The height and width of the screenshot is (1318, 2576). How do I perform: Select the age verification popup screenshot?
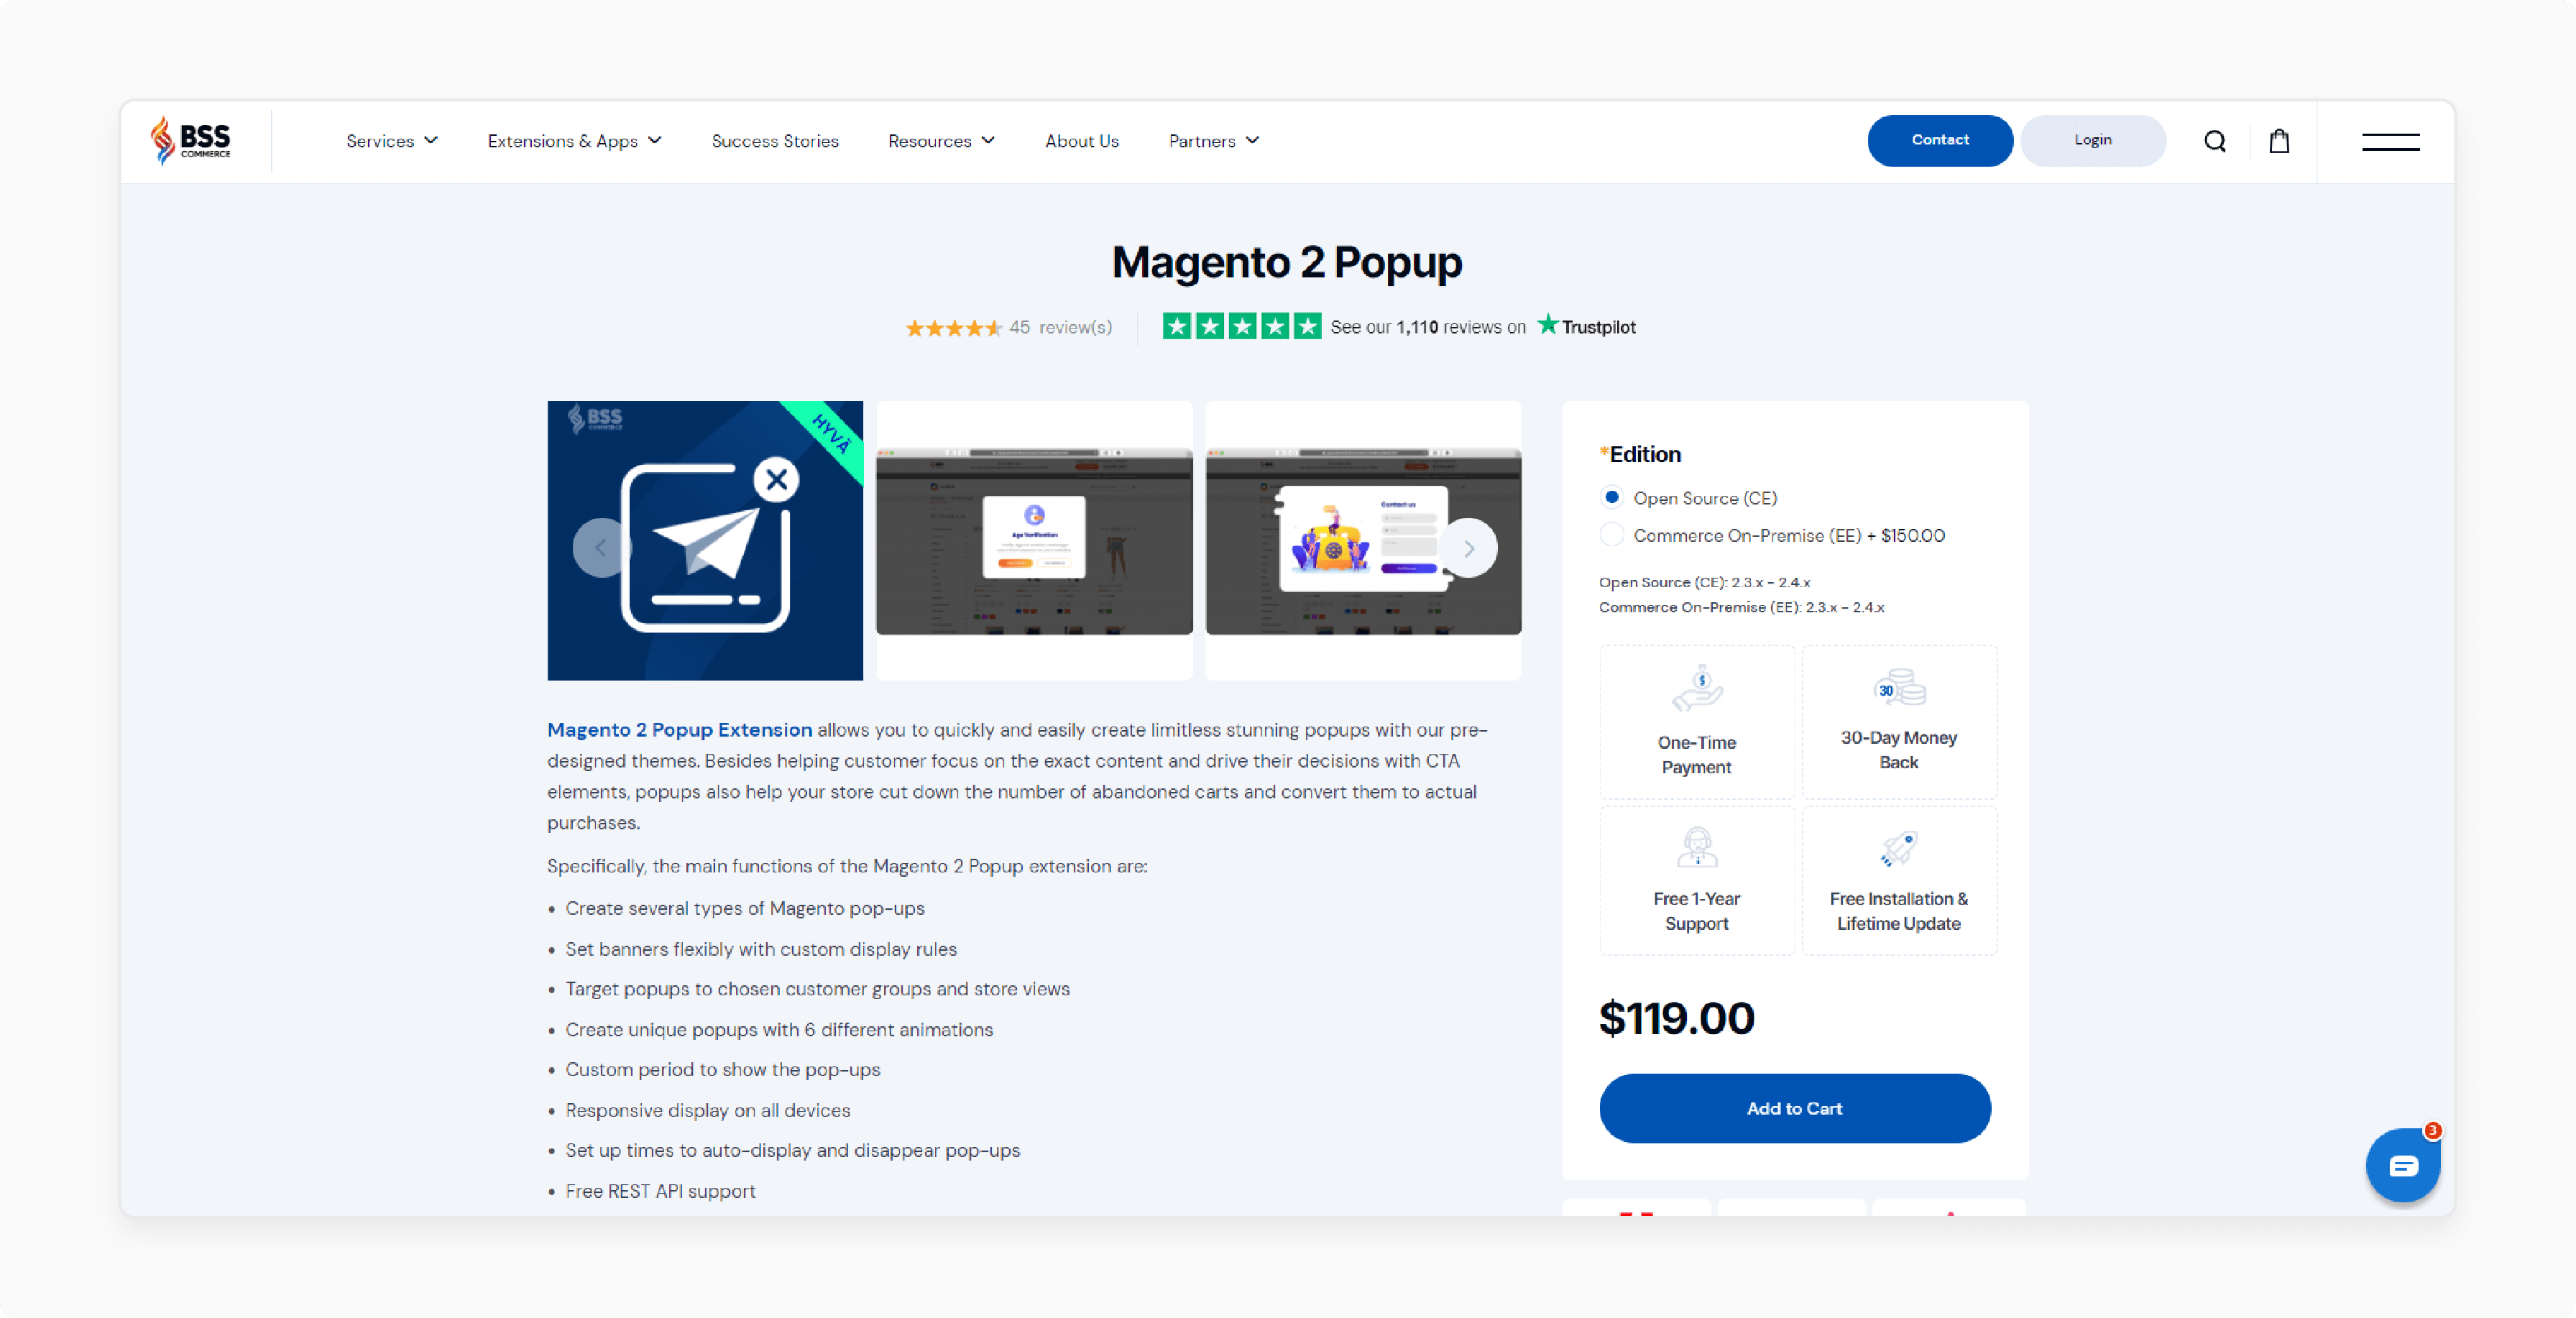click(x=1034, y=540)
